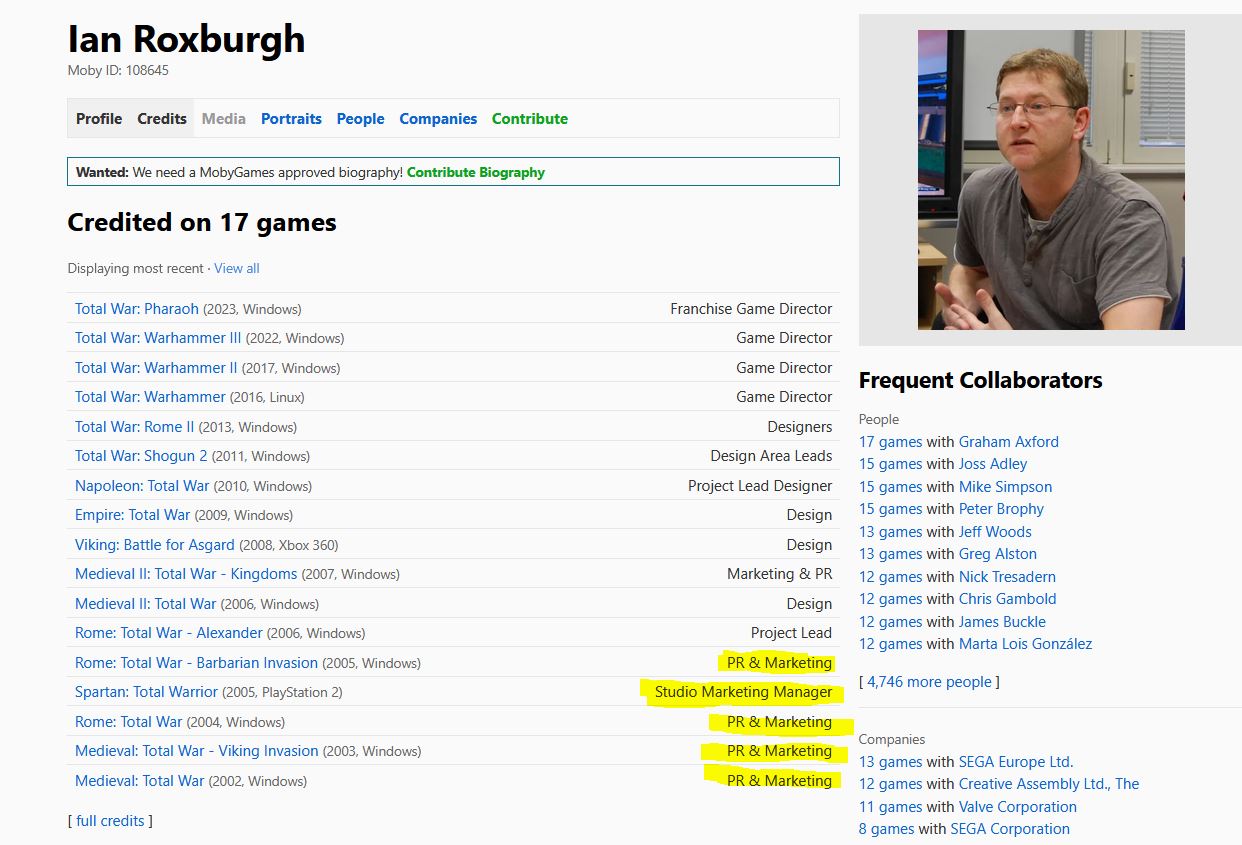Screen dimensions: 1242x845
Task: Open Mike Simpson's profile
Action: point(1005,487)
